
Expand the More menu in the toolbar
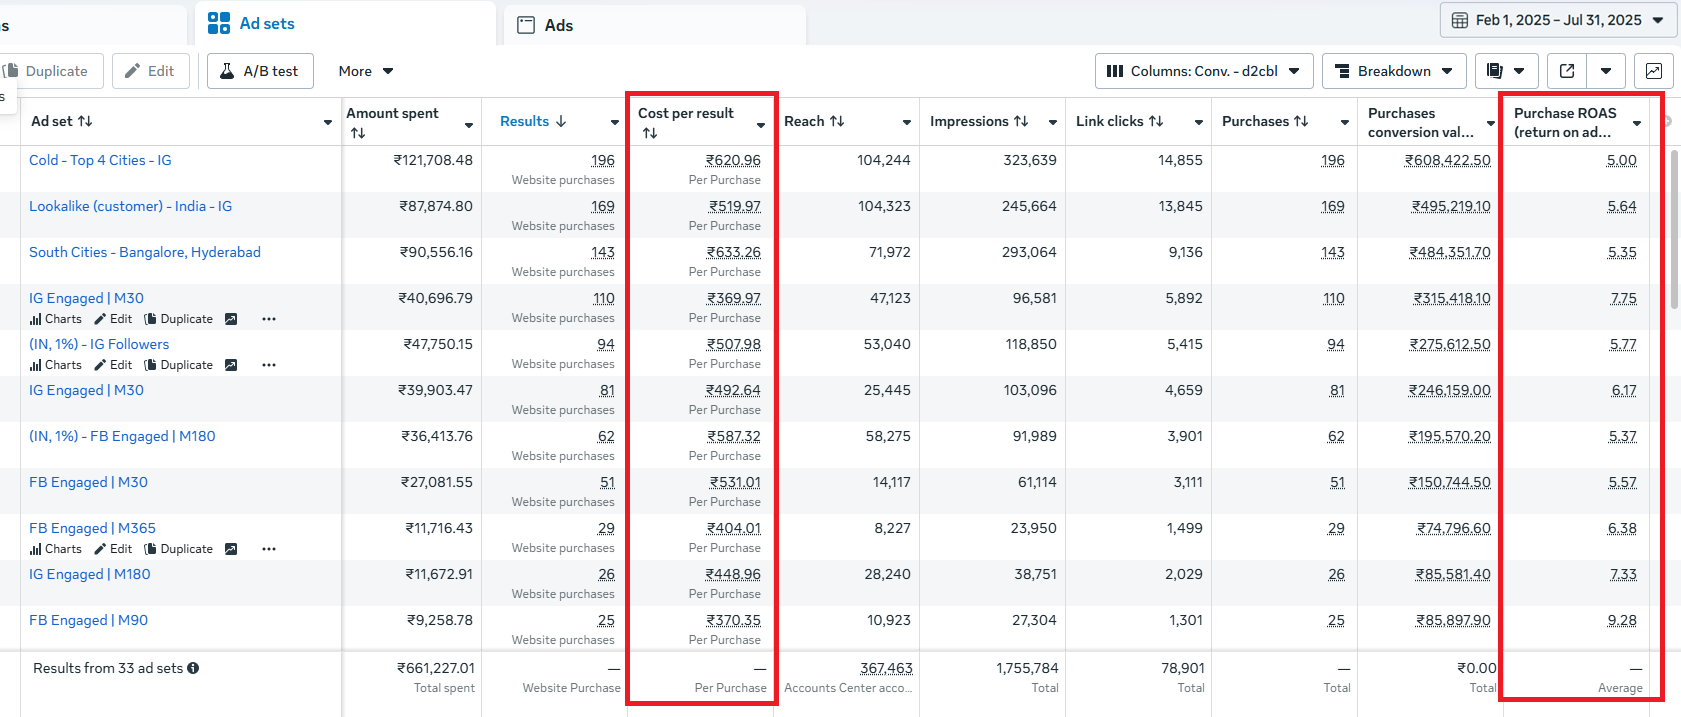(x=365, y=71)
